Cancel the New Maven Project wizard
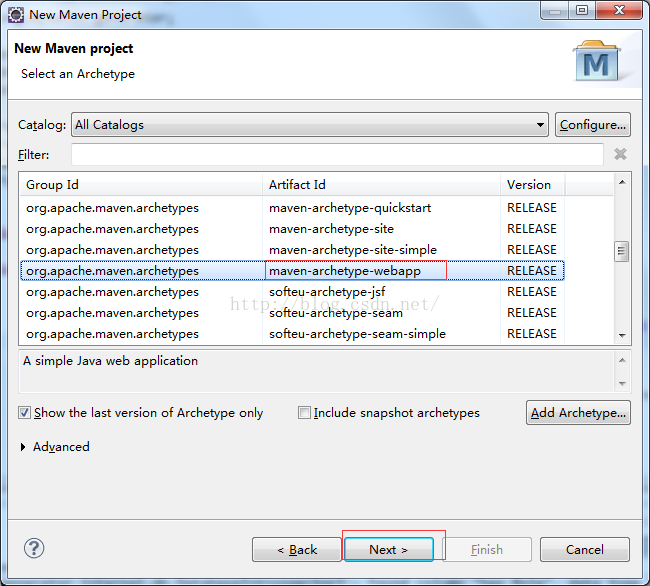The width and height of the screenshot is (650, 586). click(585, 550)
